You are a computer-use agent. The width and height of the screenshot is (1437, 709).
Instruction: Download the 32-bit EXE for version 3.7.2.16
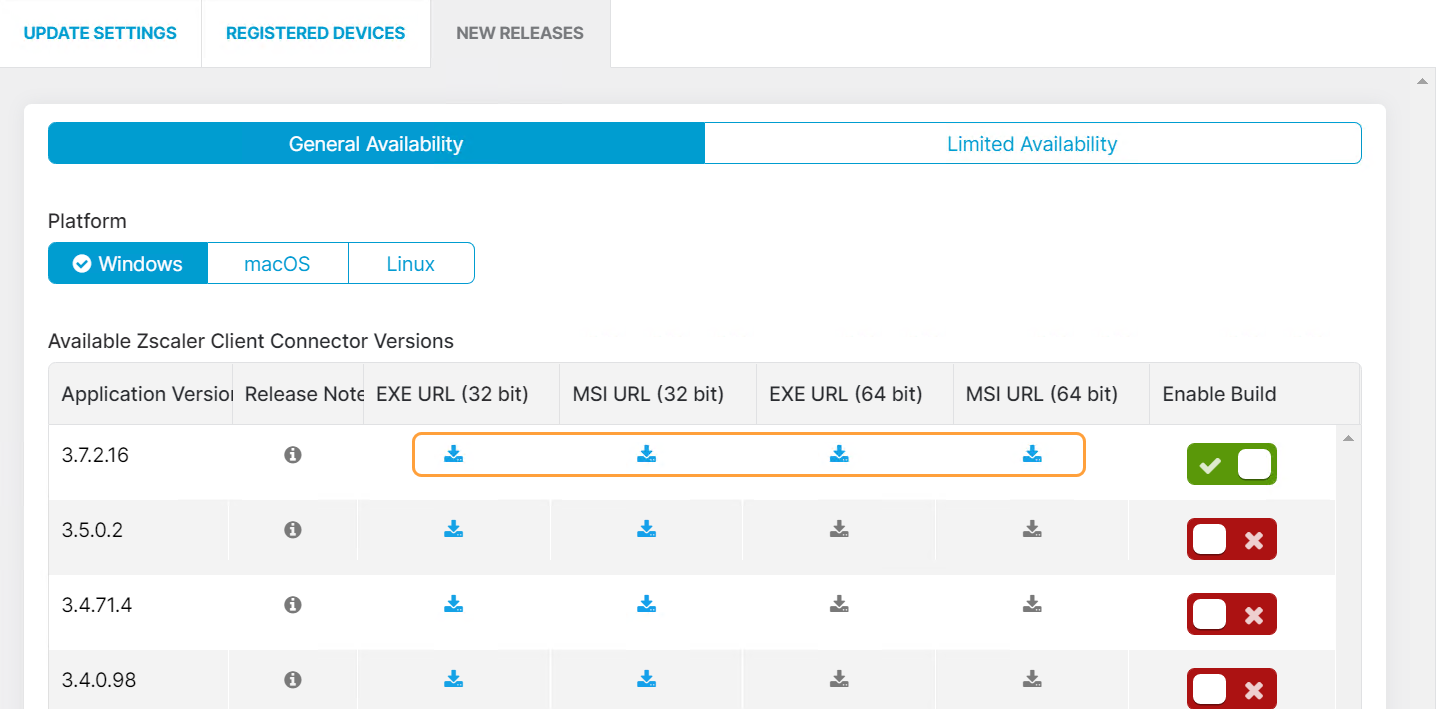[453, 454]
